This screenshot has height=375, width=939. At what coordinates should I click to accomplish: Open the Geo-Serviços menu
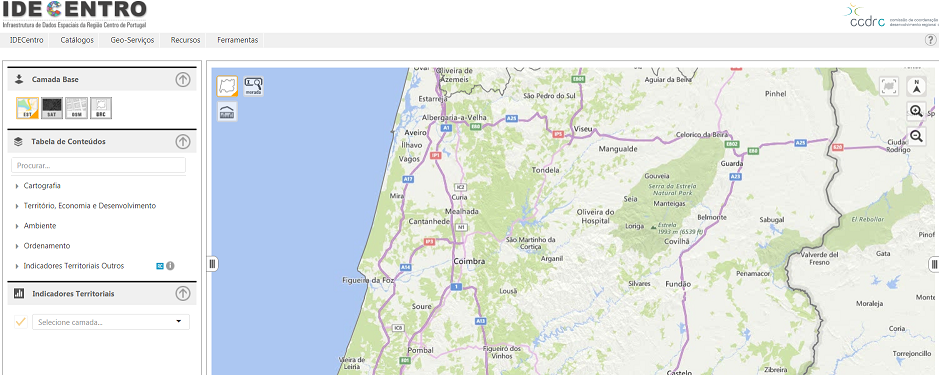coord(132,40)
